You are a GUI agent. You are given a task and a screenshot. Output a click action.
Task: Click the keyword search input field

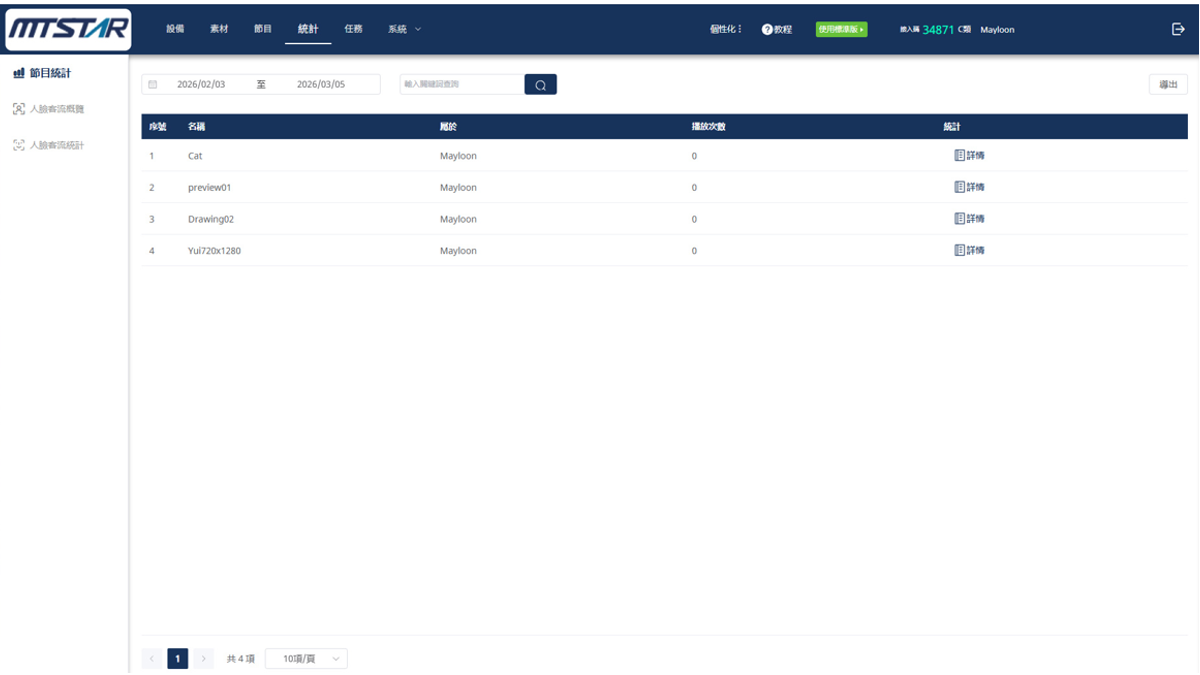[460, 85]
